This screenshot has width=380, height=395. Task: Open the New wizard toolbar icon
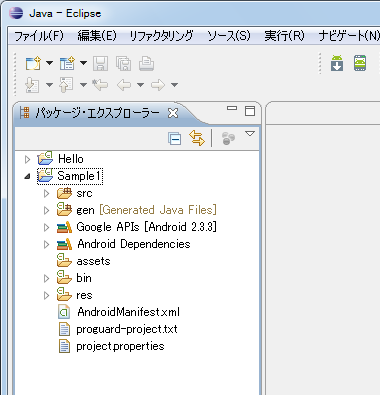[33, 63]
